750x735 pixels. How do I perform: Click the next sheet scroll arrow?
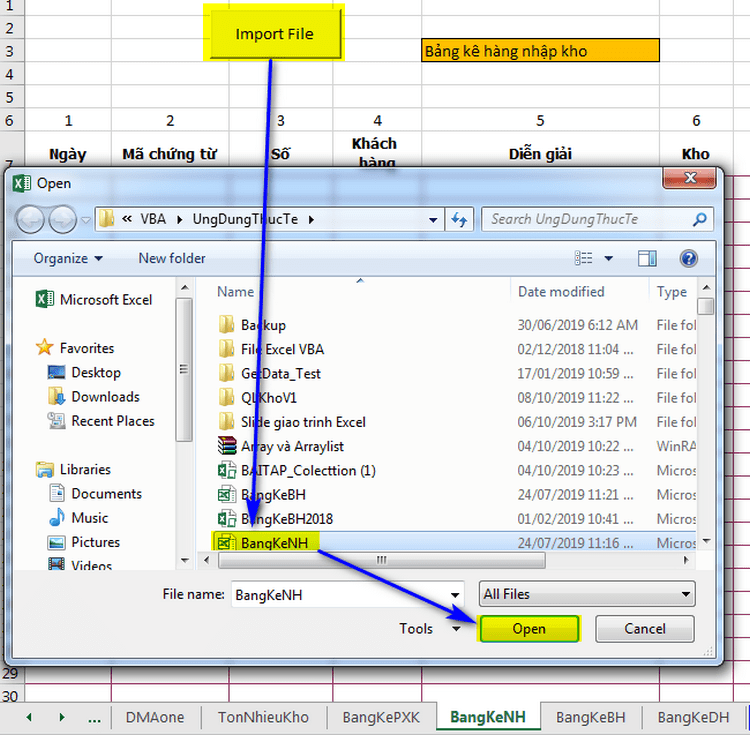click(62, 717)
